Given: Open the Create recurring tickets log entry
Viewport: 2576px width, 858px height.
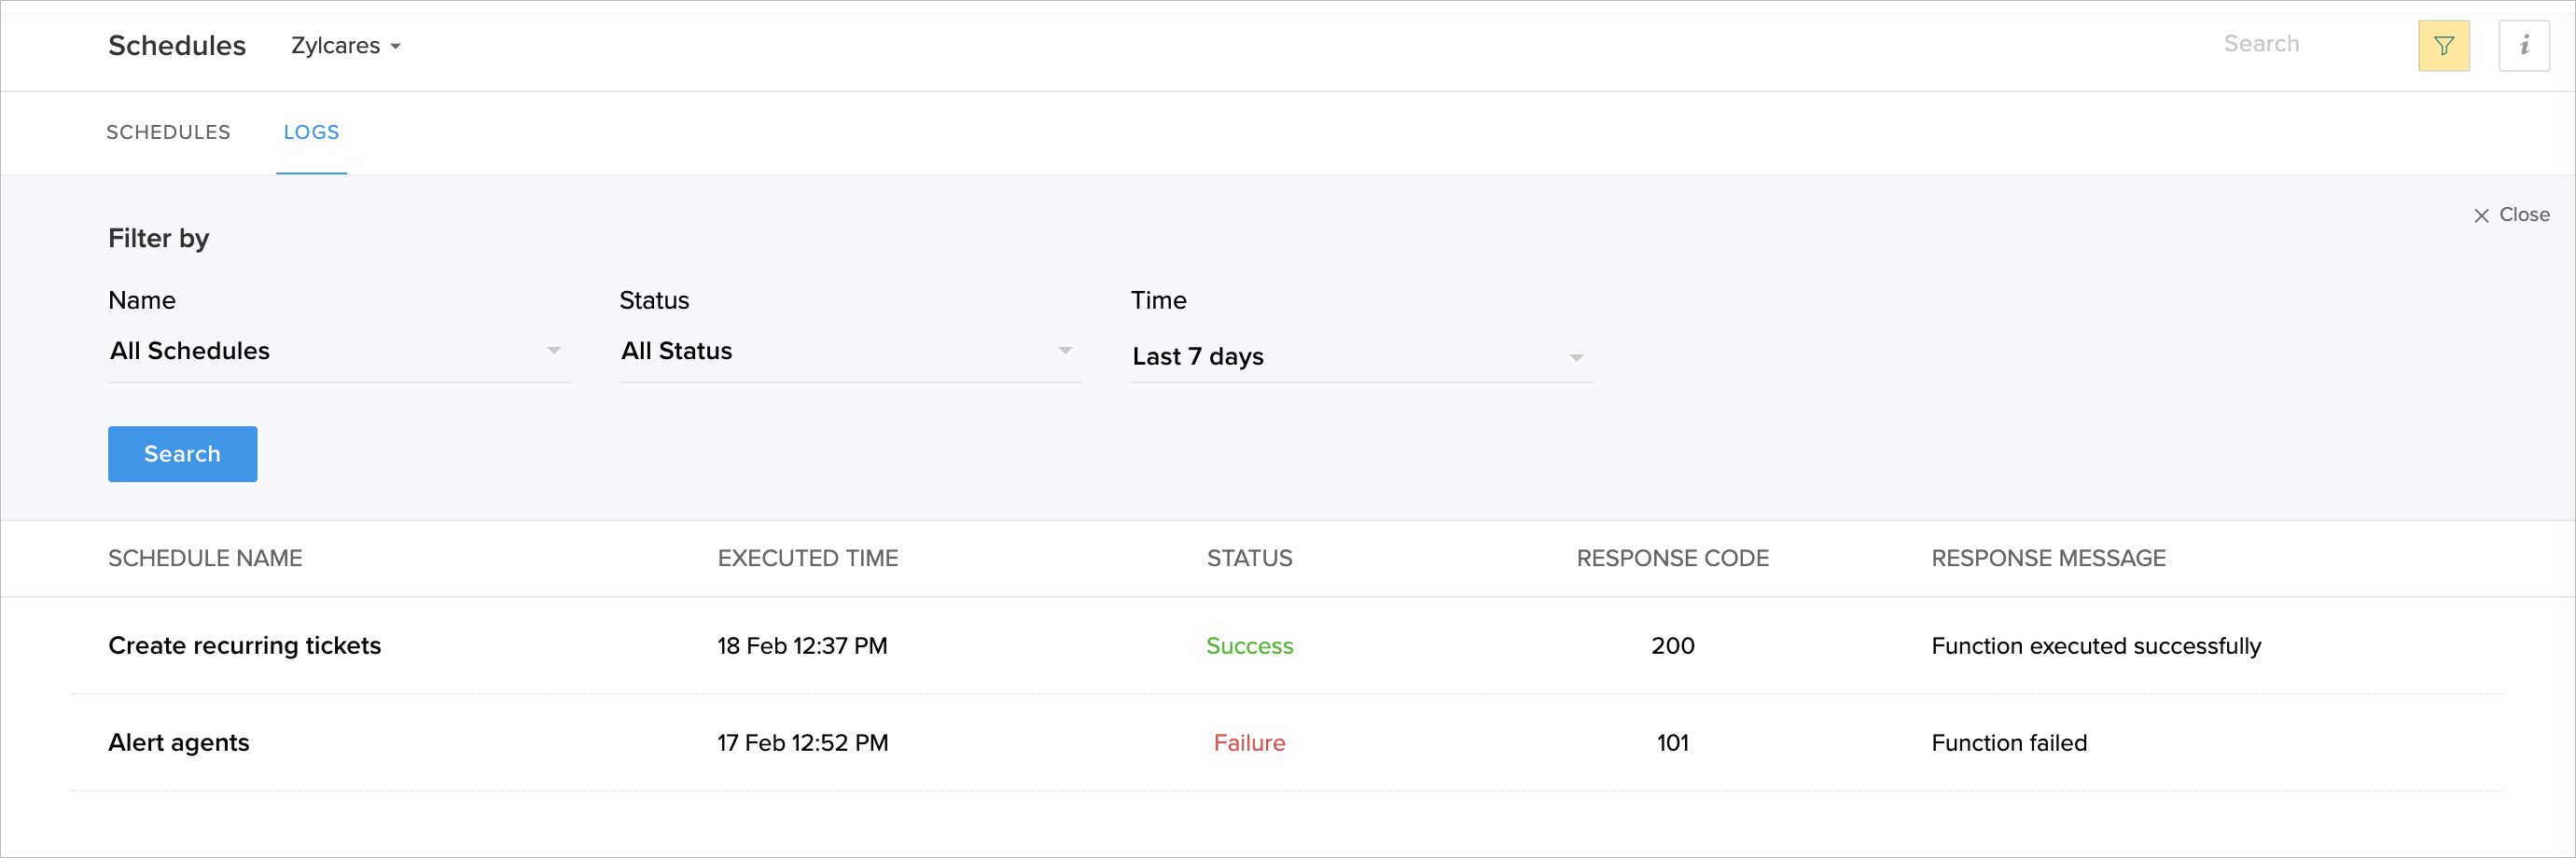Looking at the screenshot, I should 245,646.
